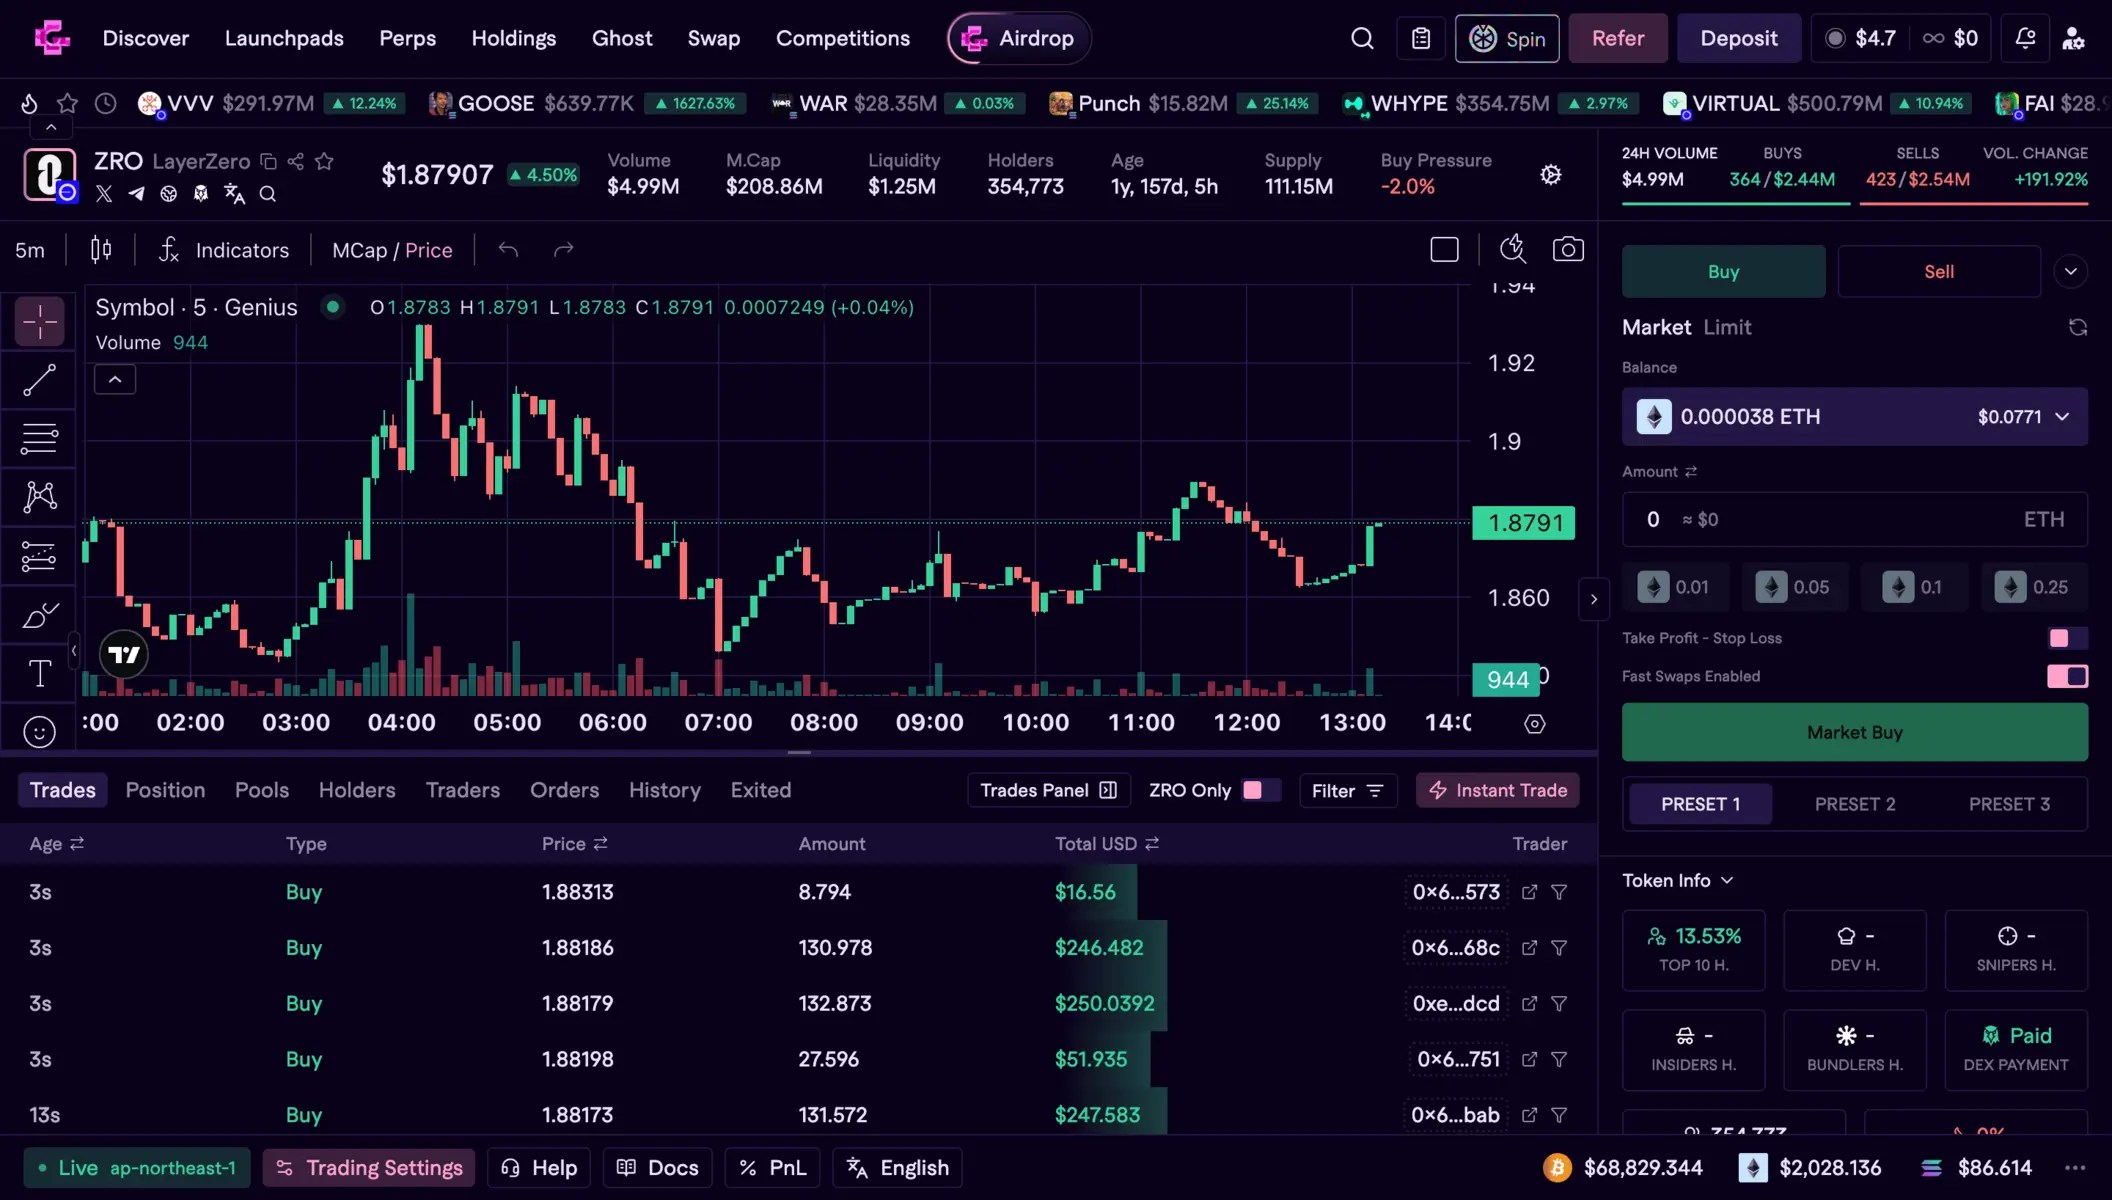This screenshot has height=1200, width=2112.
Task: Click the Amount input field
Action: point(1854,520)
